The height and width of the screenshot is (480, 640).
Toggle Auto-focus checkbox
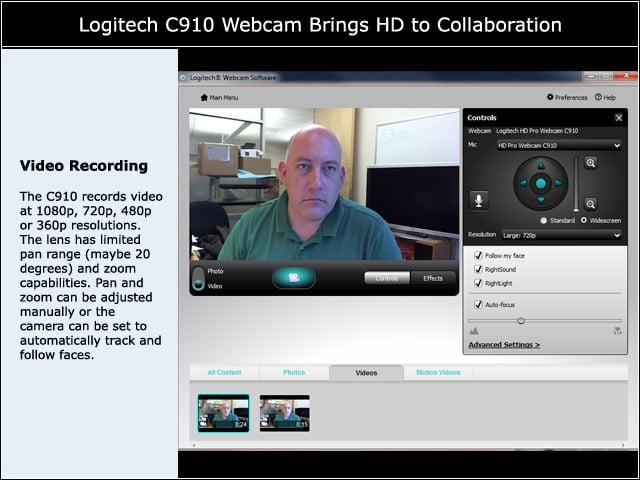click(478, 304)
